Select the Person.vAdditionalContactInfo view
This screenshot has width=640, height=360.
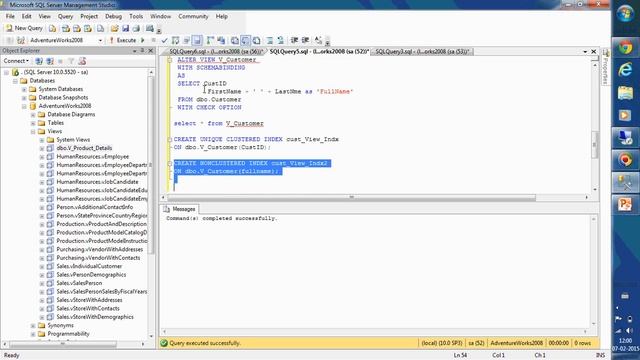[x=94, y=207]
